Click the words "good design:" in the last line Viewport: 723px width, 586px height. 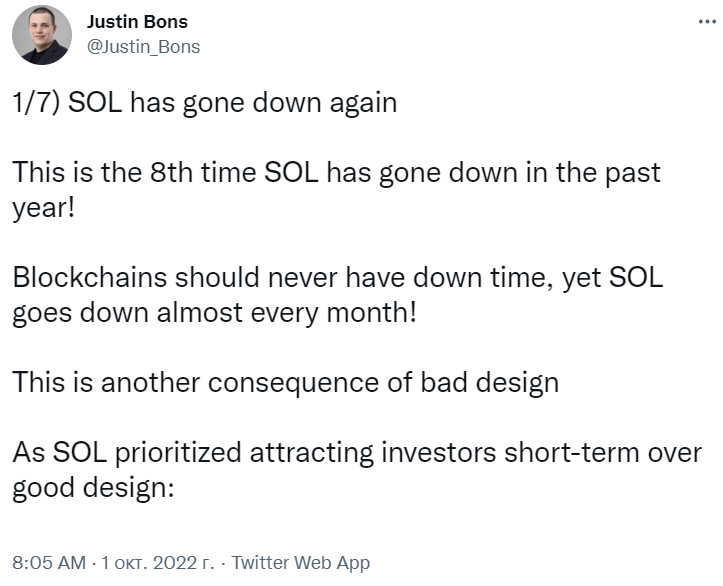(x=93, y=488)
